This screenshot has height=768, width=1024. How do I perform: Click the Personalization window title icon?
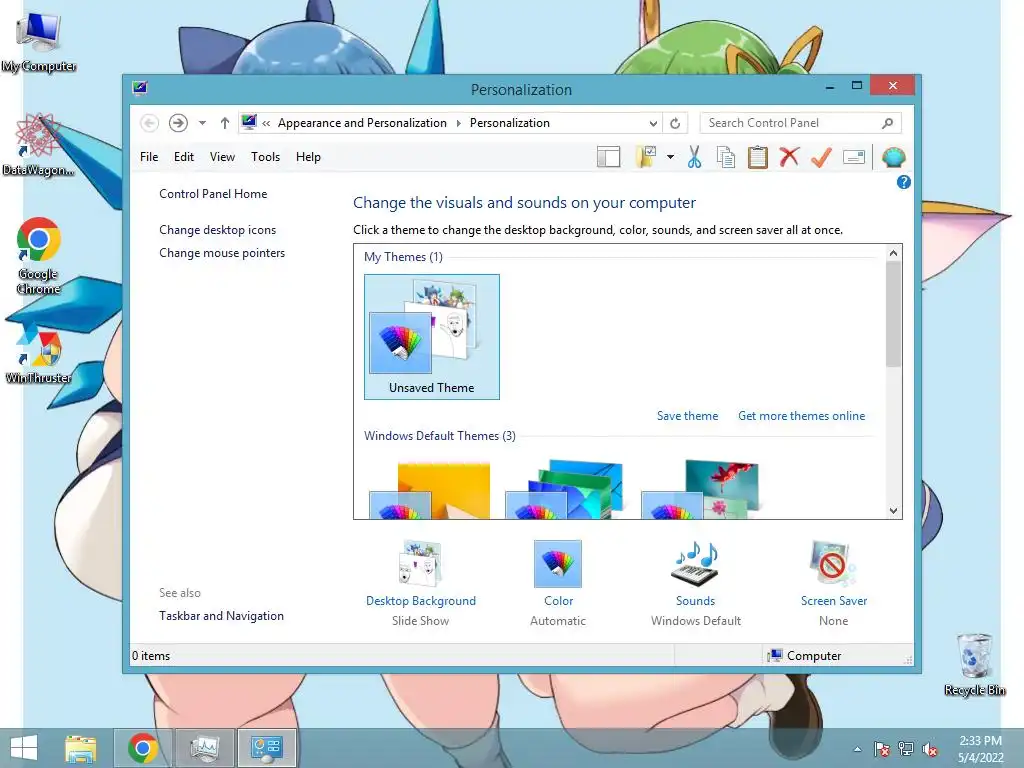pos(140,88)
